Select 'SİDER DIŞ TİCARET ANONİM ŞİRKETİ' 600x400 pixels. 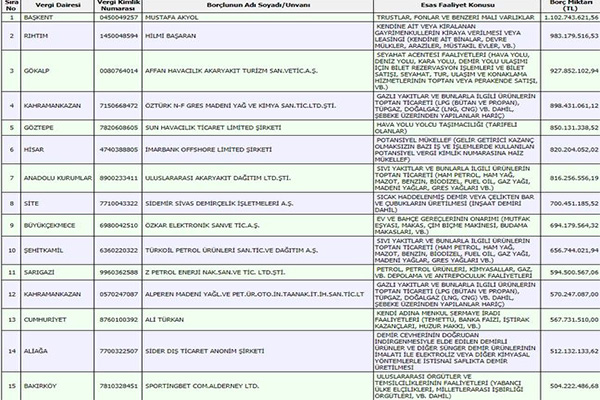(x=204, y=351)
